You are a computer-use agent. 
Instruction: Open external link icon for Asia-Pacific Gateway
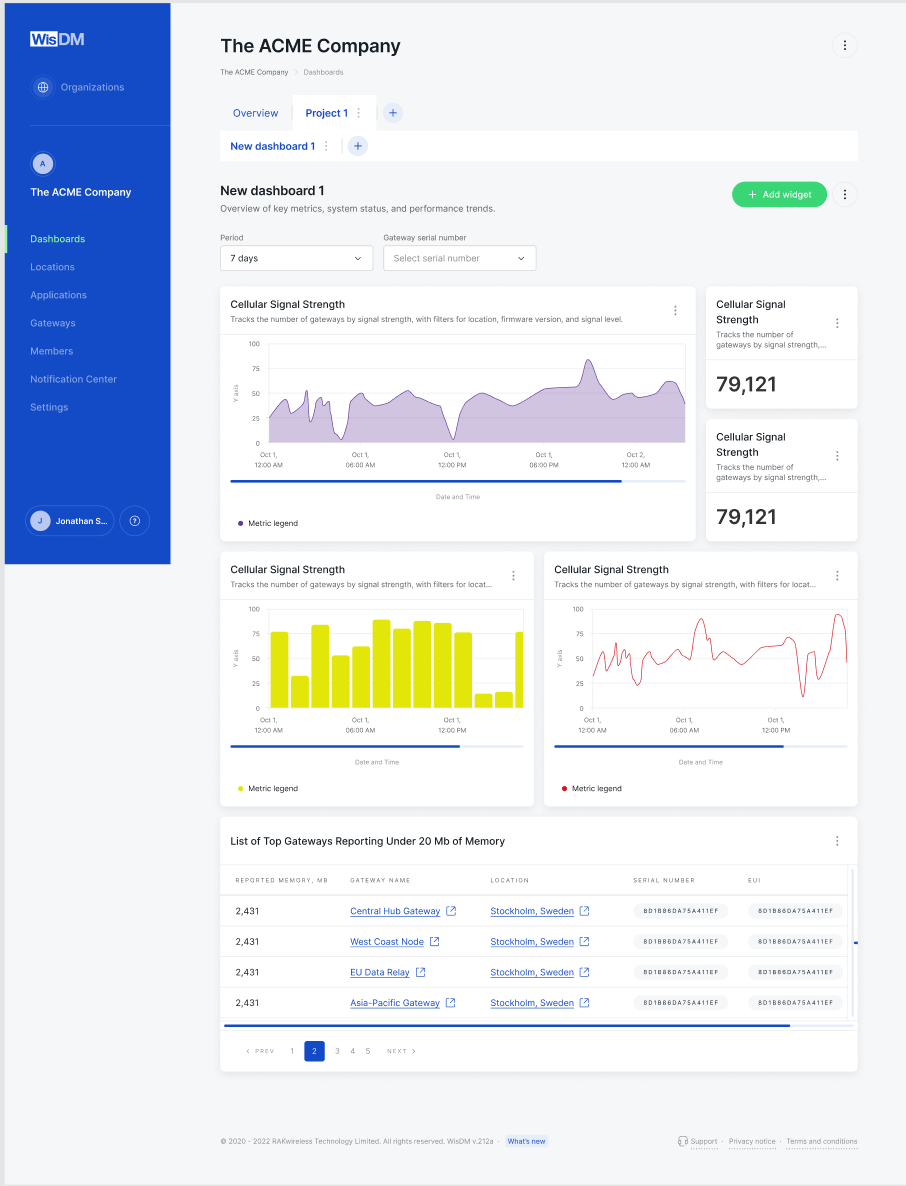pos(451,1002)
